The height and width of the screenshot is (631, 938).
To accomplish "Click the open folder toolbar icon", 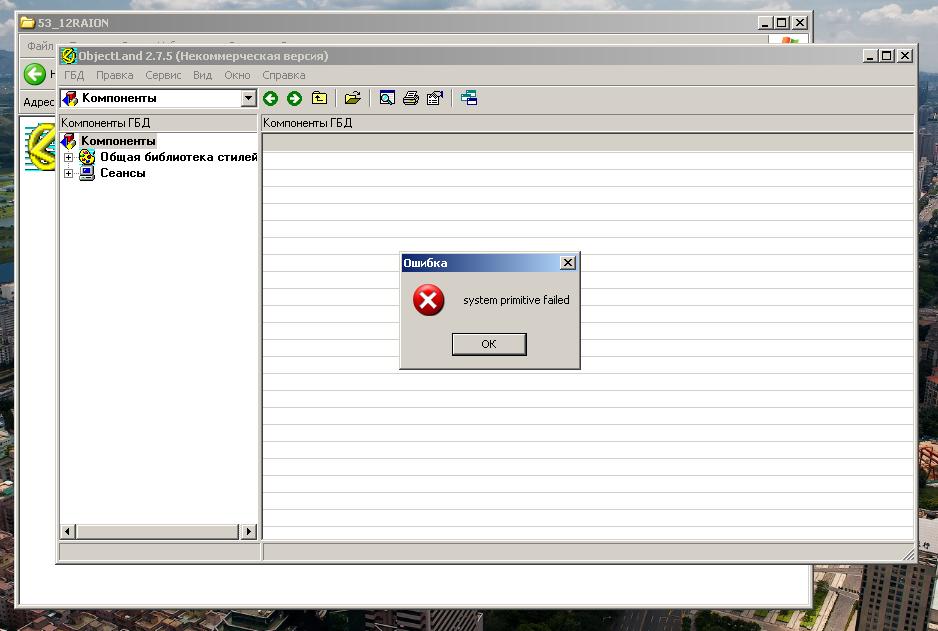I will [x=352, y=98].
